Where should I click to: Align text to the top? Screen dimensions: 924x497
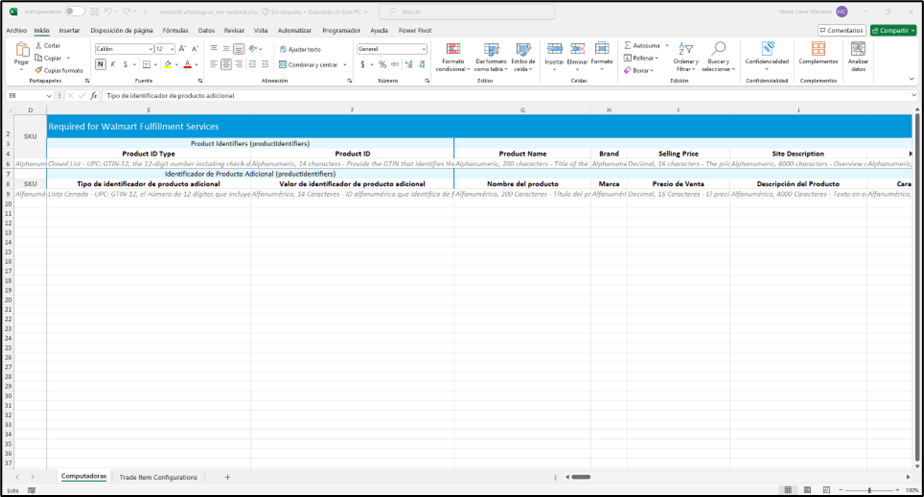click(x=214, y=49)
